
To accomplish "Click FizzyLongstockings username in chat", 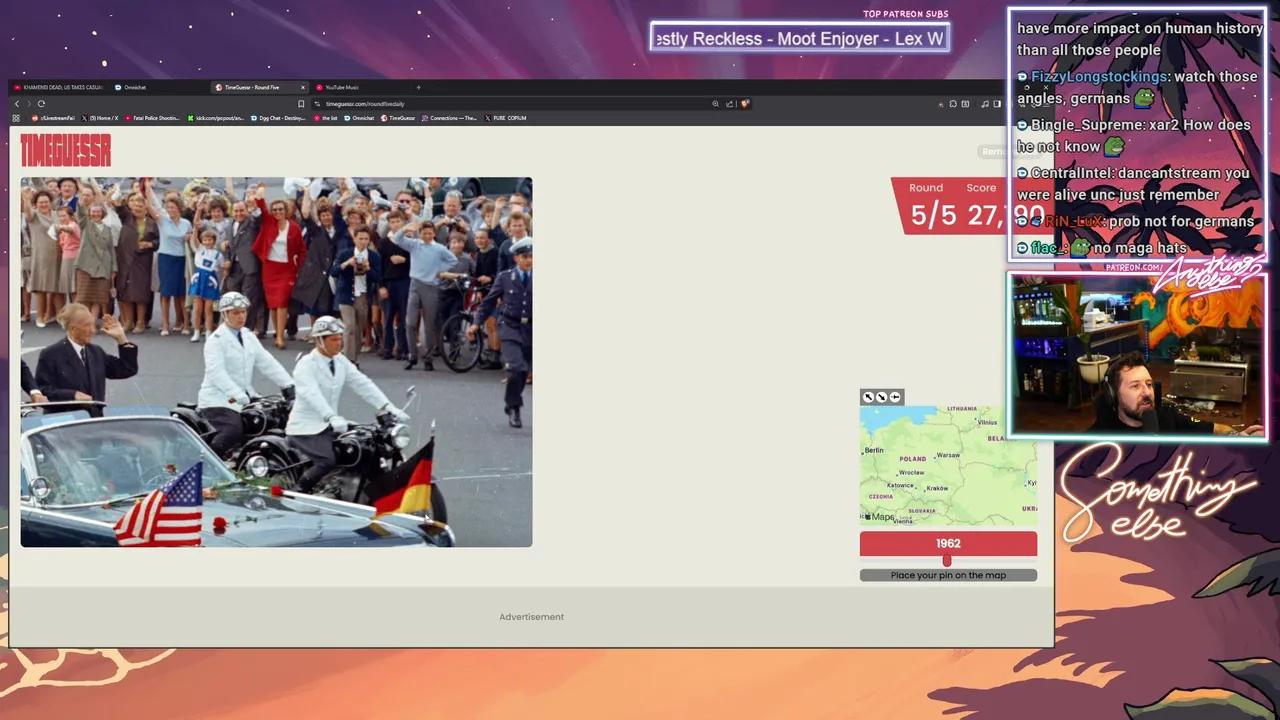I will (x=1099, y=76).
